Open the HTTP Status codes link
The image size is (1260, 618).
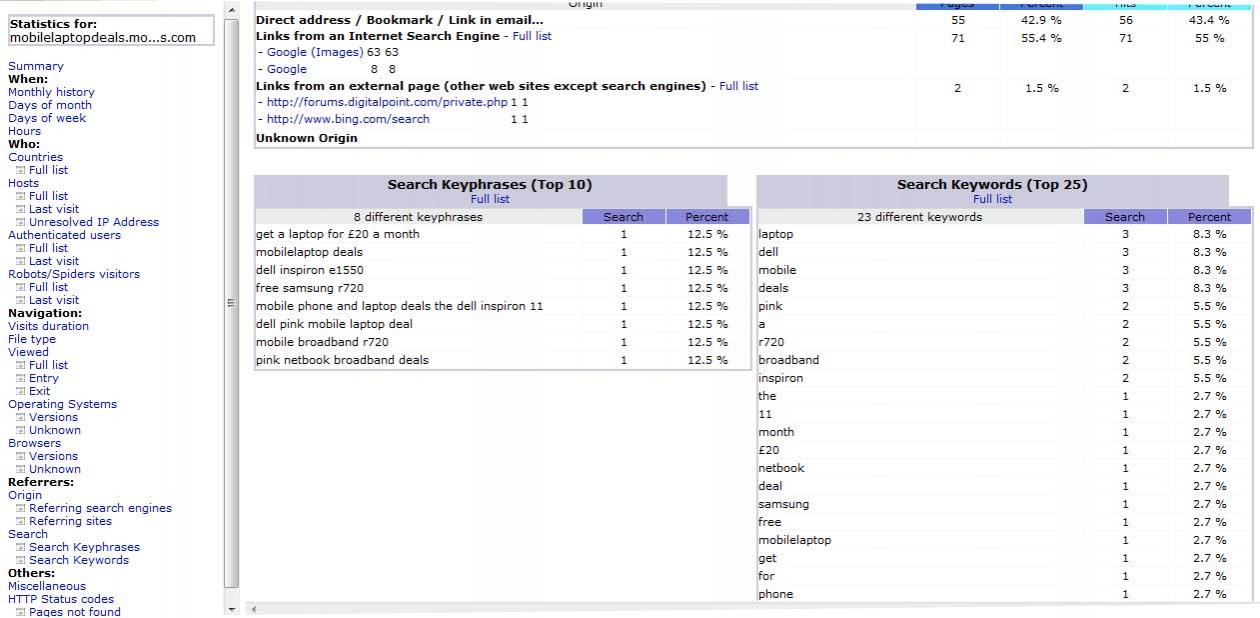pos(61,599)
